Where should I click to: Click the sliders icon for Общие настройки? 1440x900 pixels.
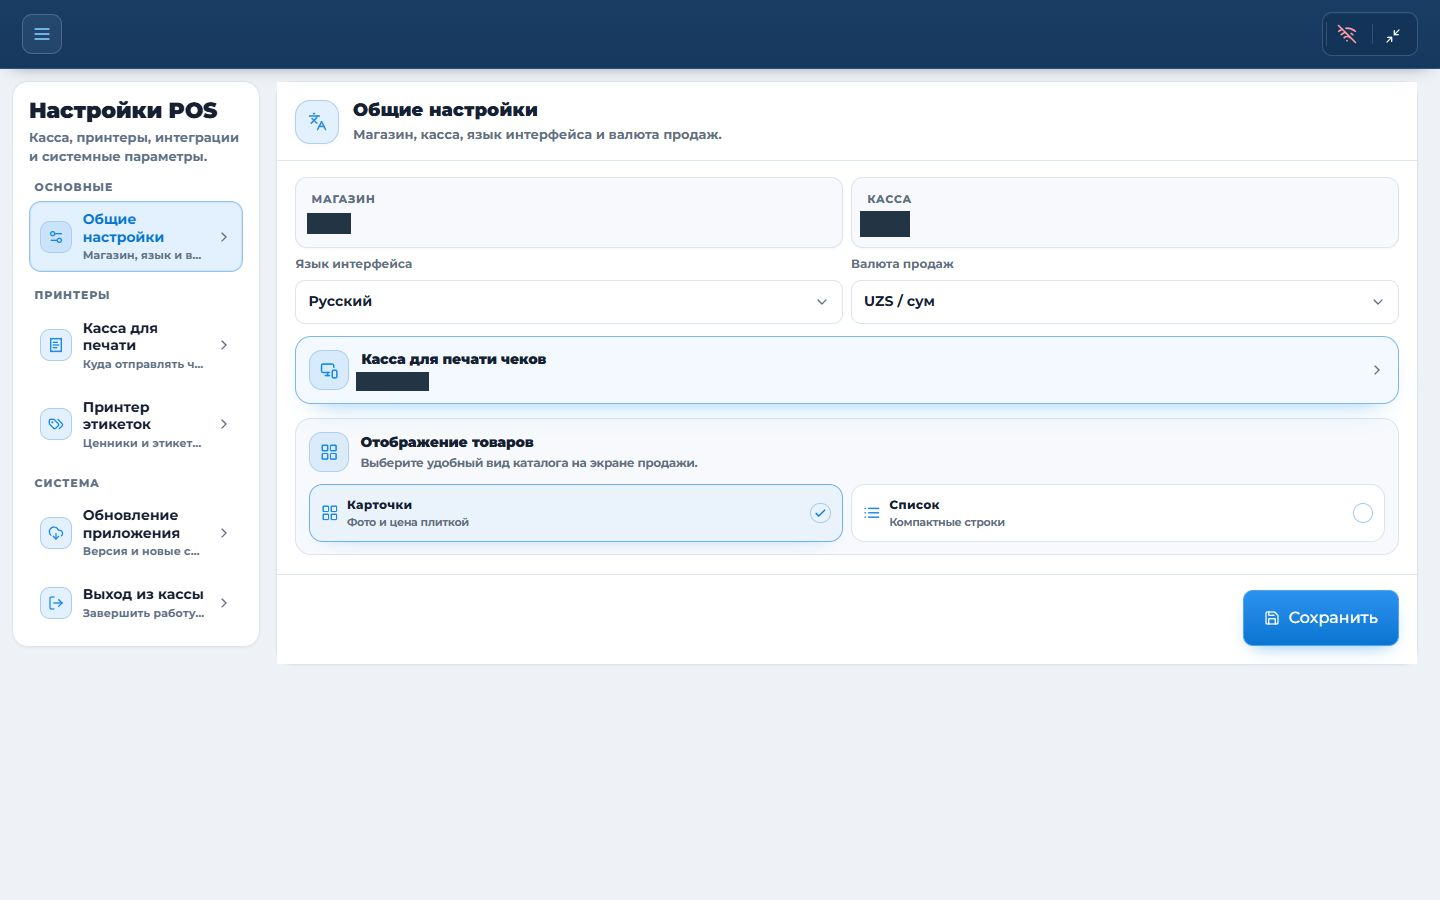point(56,237)
